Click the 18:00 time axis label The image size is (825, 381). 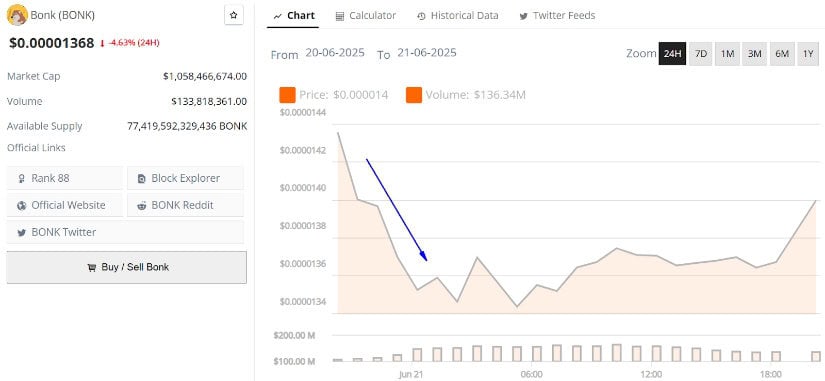[770, 374]
